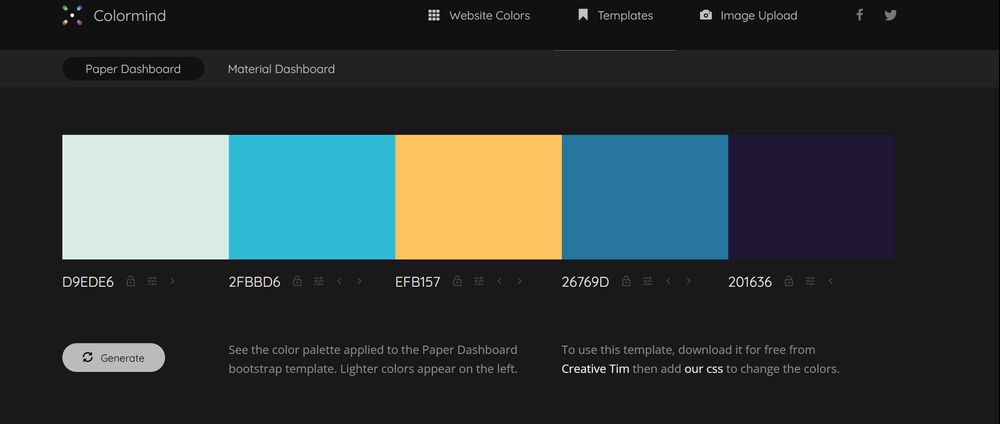1000x424 pixels.
Task: Open the Website Colors menu
Action: pos(479,15)
